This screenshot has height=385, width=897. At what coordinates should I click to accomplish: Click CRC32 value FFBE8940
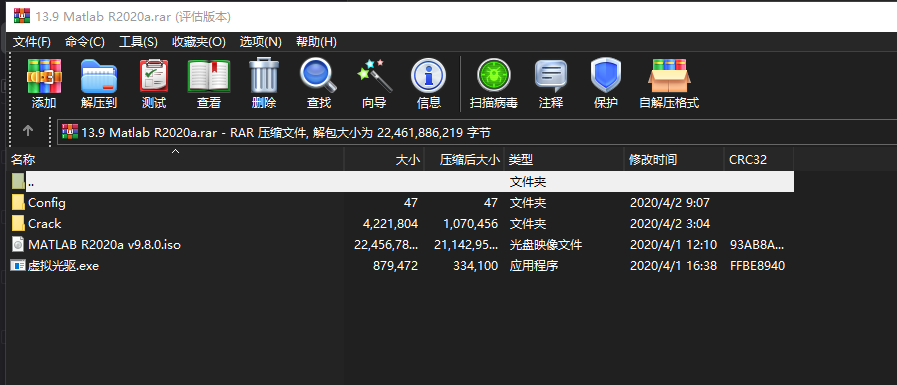[757, 266]
